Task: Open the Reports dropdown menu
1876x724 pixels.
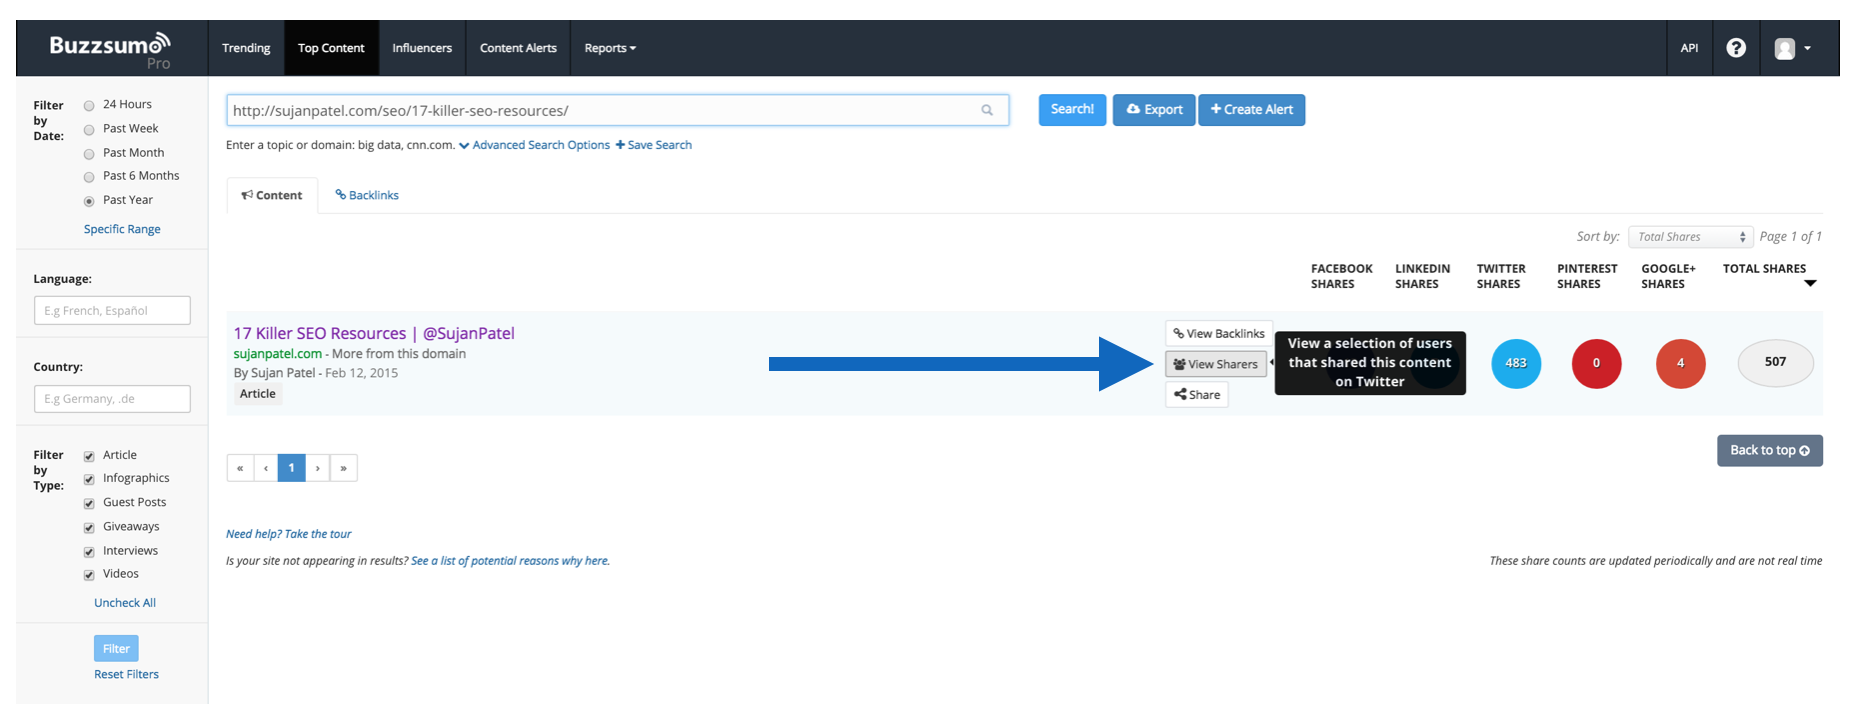Action: click(610, 48)
